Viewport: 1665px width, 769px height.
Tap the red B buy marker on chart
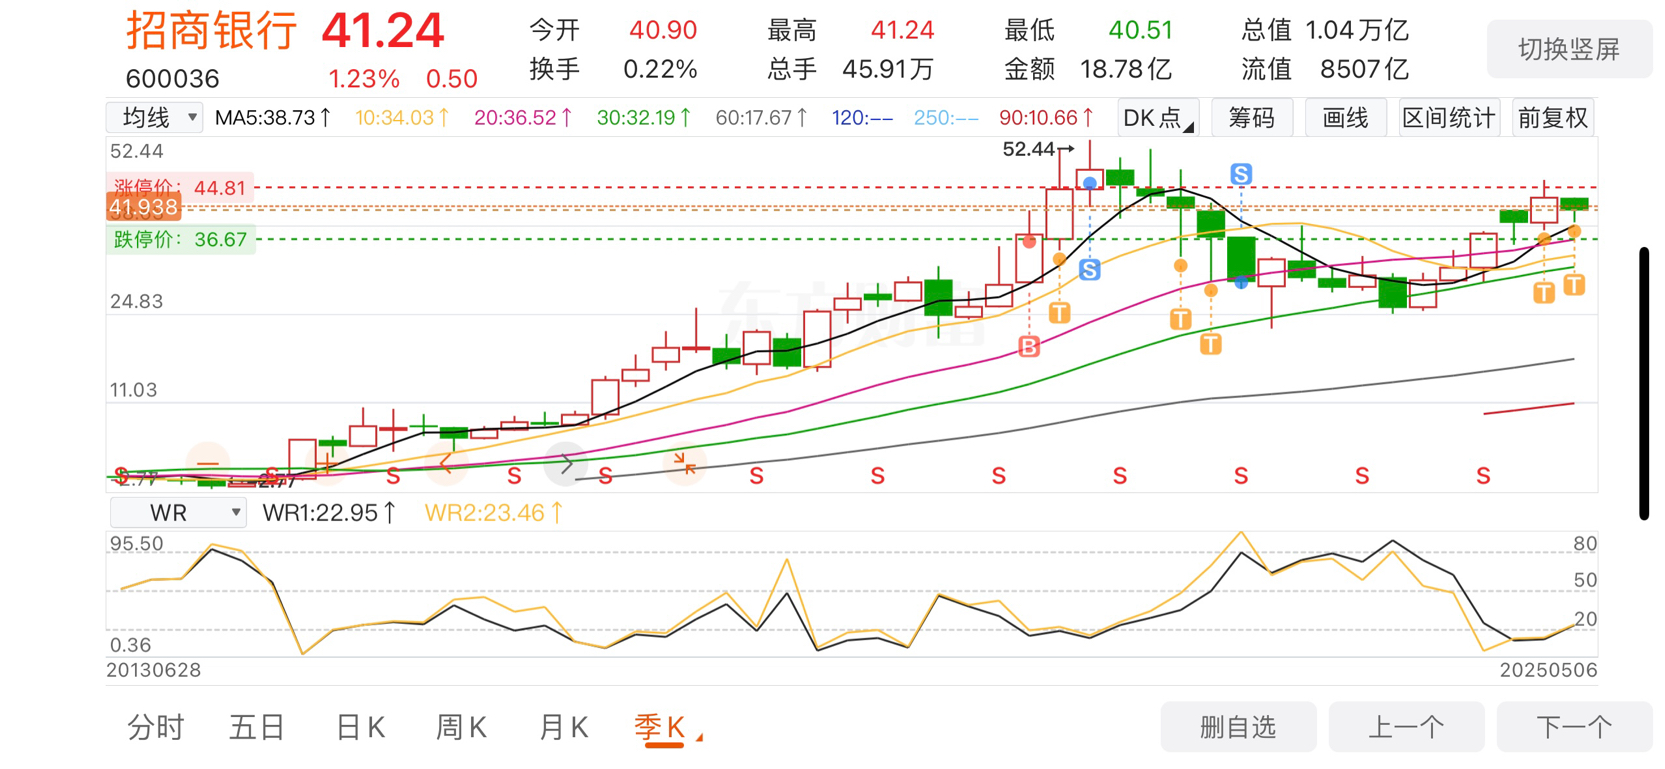pos(1029,347)
